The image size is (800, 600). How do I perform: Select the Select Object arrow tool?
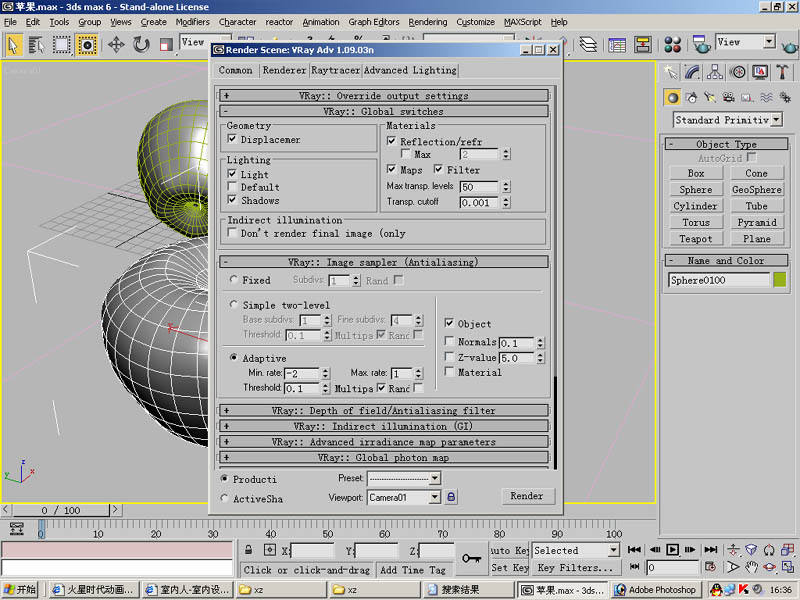pyautogui.click(x=14, y=45)
